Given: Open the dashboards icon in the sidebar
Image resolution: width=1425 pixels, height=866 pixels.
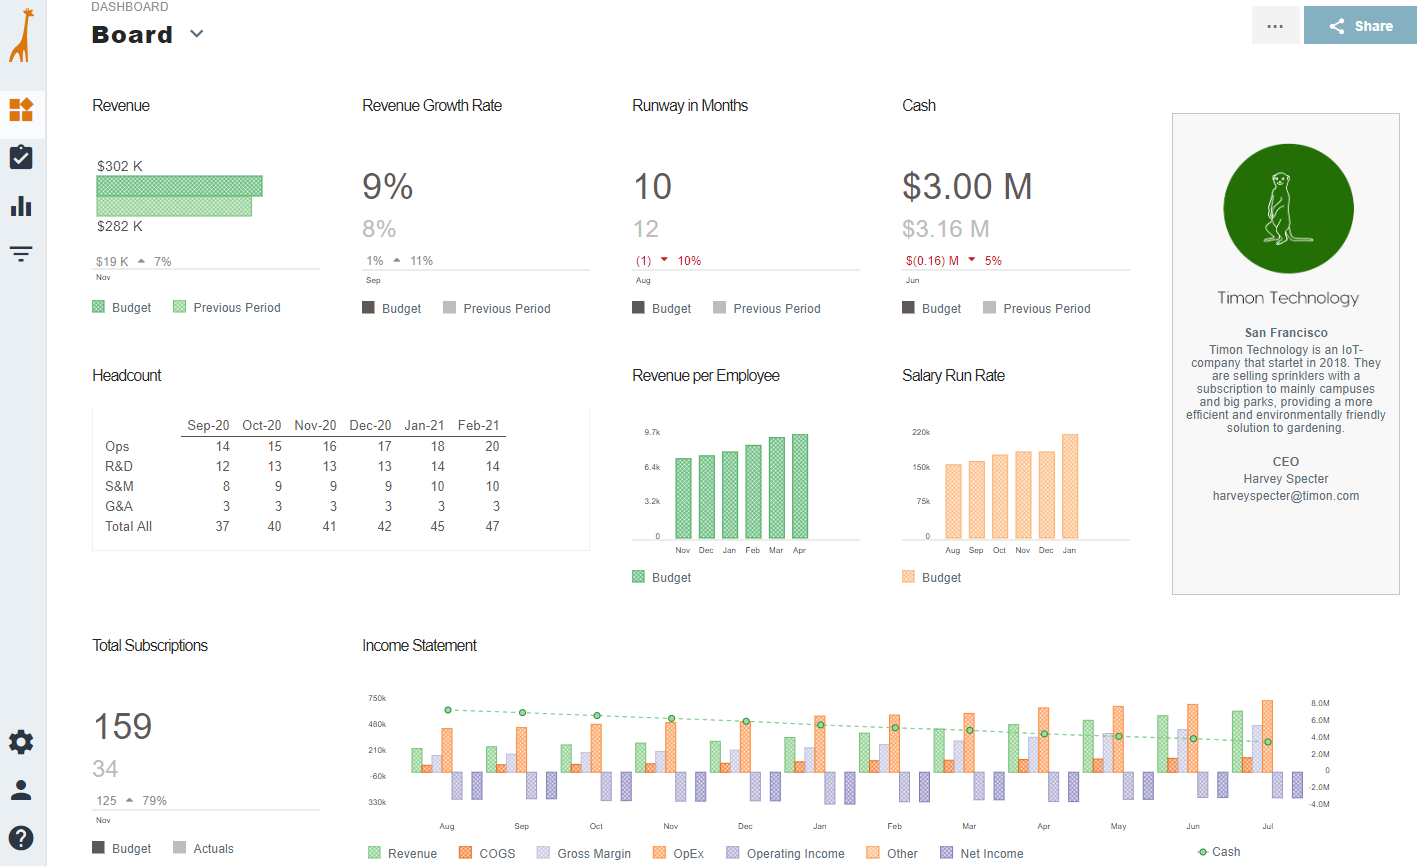Looking at the screenshot, I should tap(21, 109).
